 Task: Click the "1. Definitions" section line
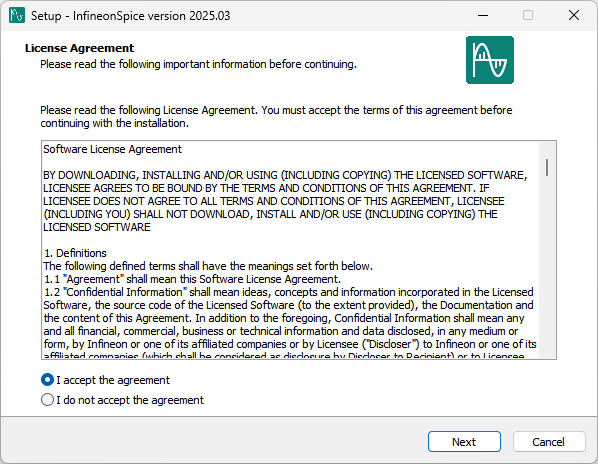[75, 253]
